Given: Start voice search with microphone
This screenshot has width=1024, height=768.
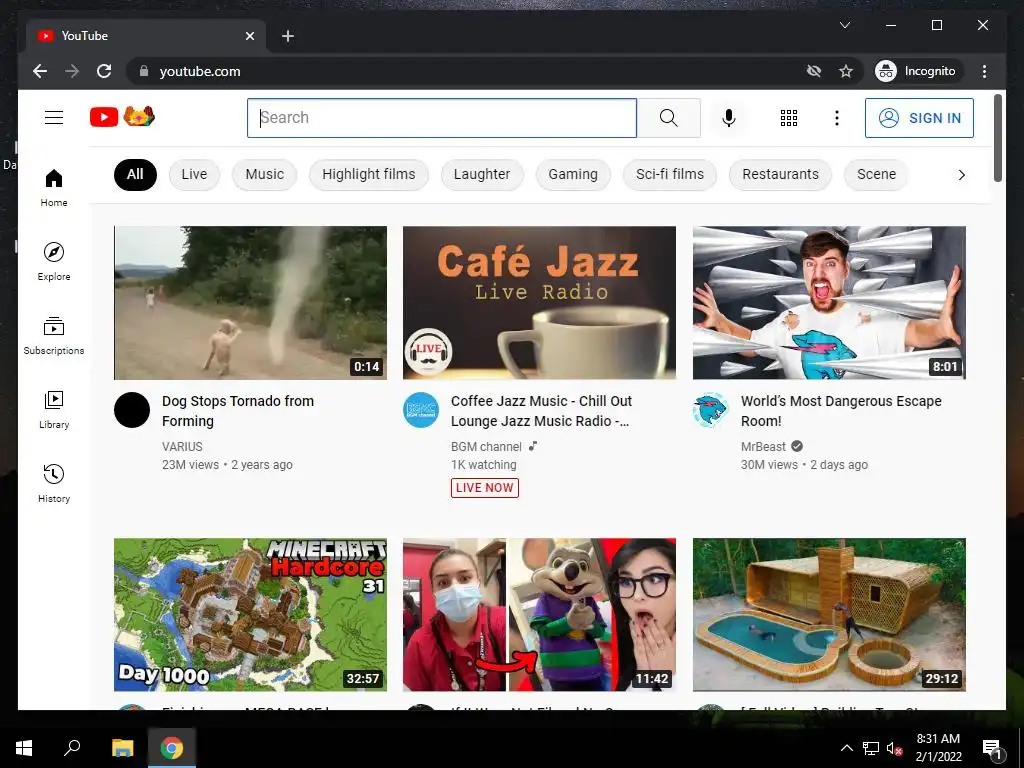Looking at the screenshot, I should 729,118.
